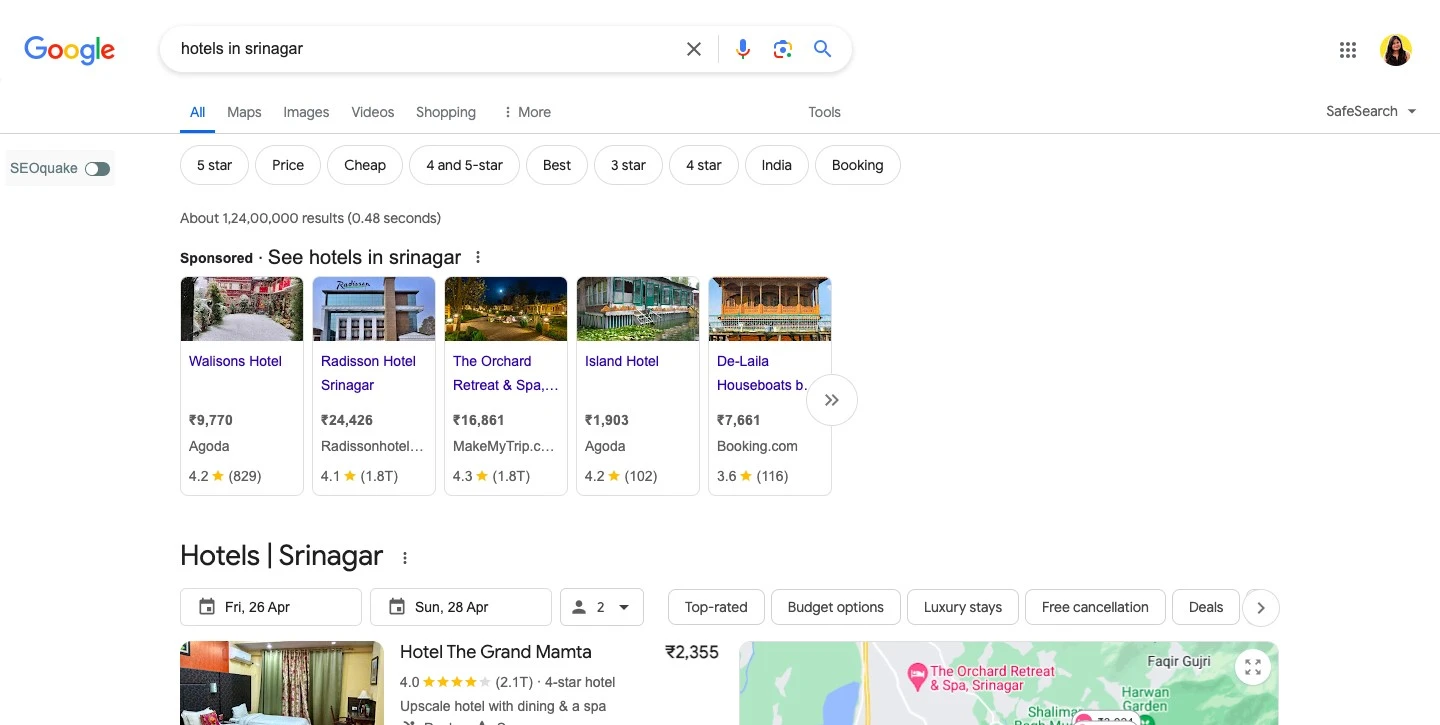Image resolution: width=1440 pixels, height=725 pixels.
Task: Apply the 3 star filter chip
Action: [x=628, y=165]
